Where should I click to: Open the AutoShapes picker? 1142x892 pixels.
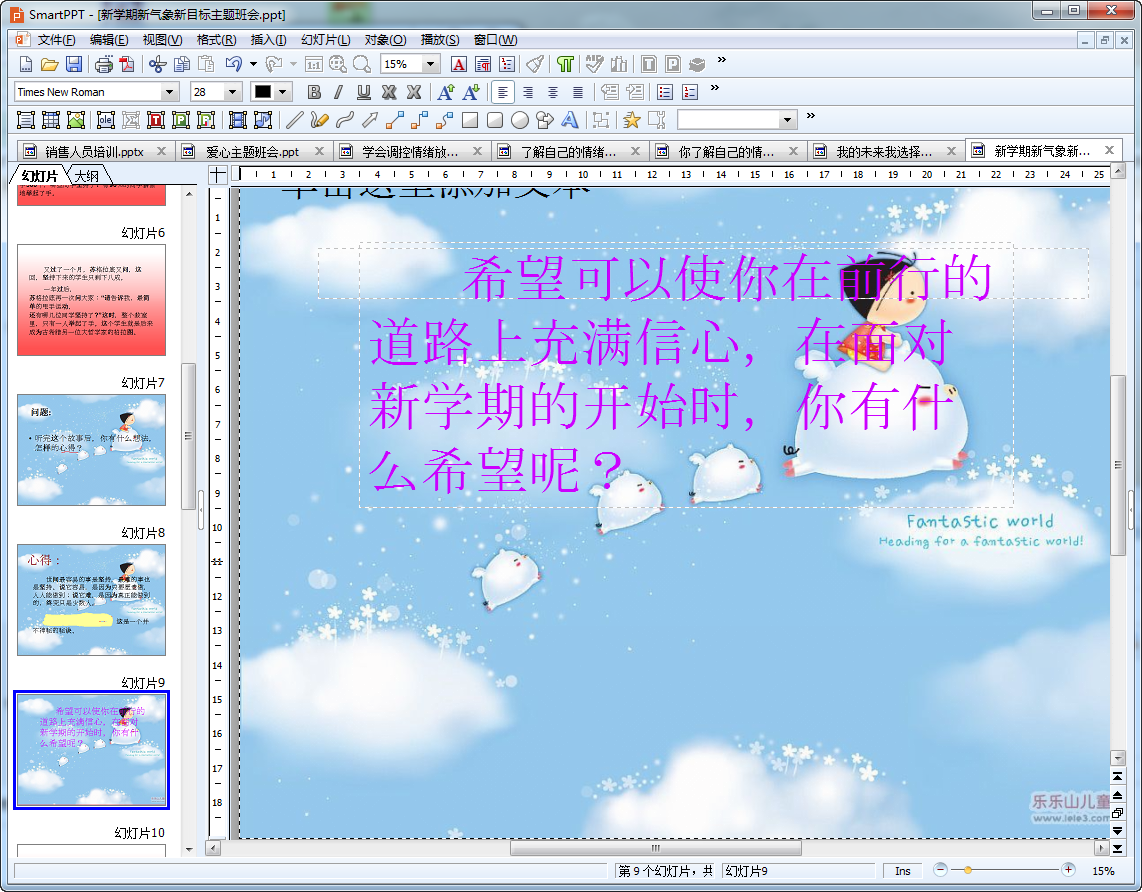544,119
